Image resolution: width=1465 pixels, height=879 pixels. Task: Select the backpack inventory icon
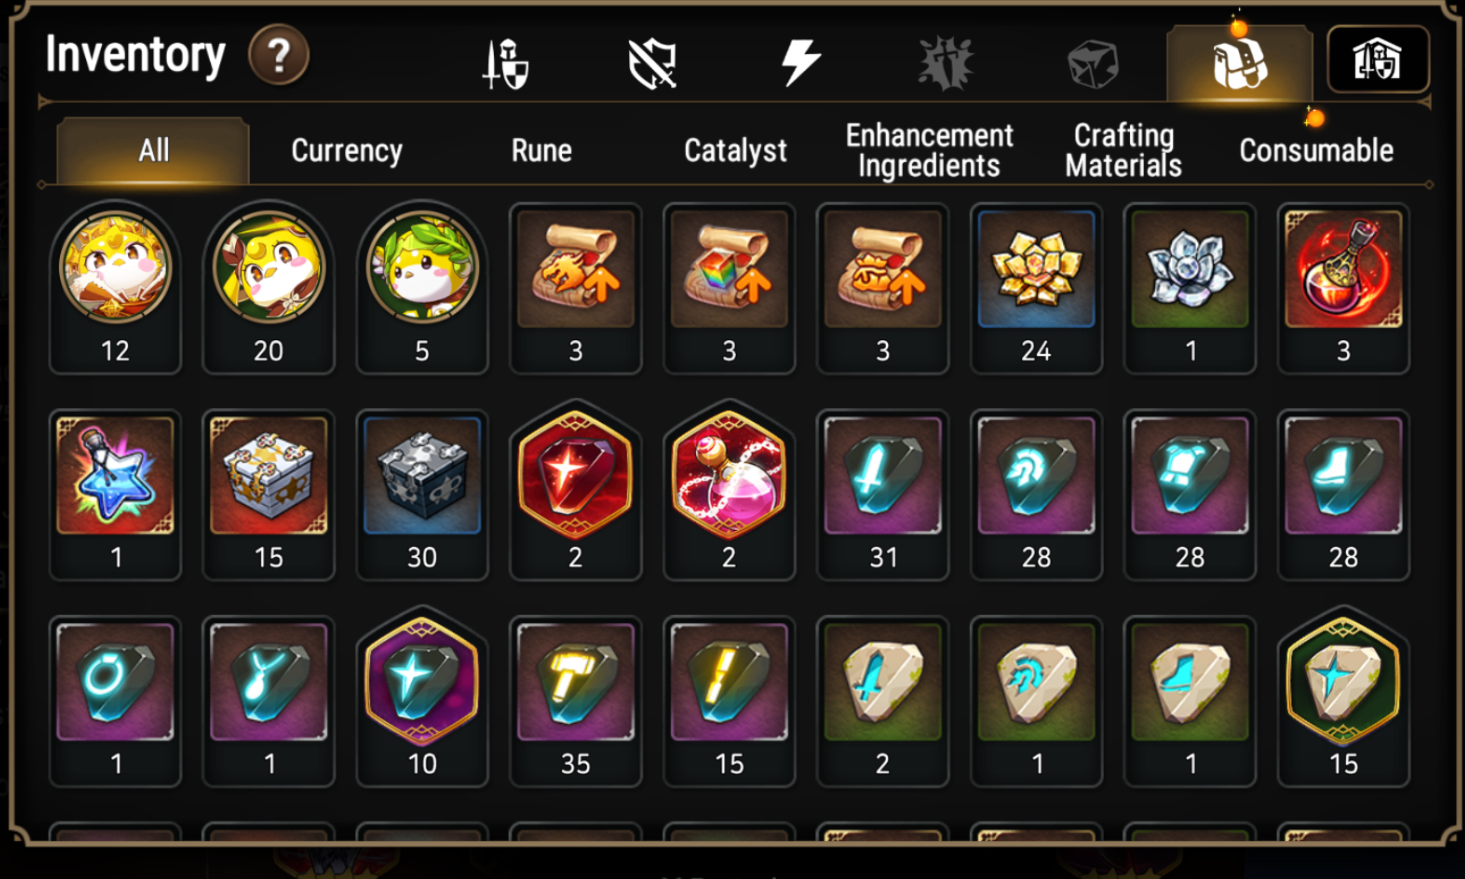[1240, 63]
